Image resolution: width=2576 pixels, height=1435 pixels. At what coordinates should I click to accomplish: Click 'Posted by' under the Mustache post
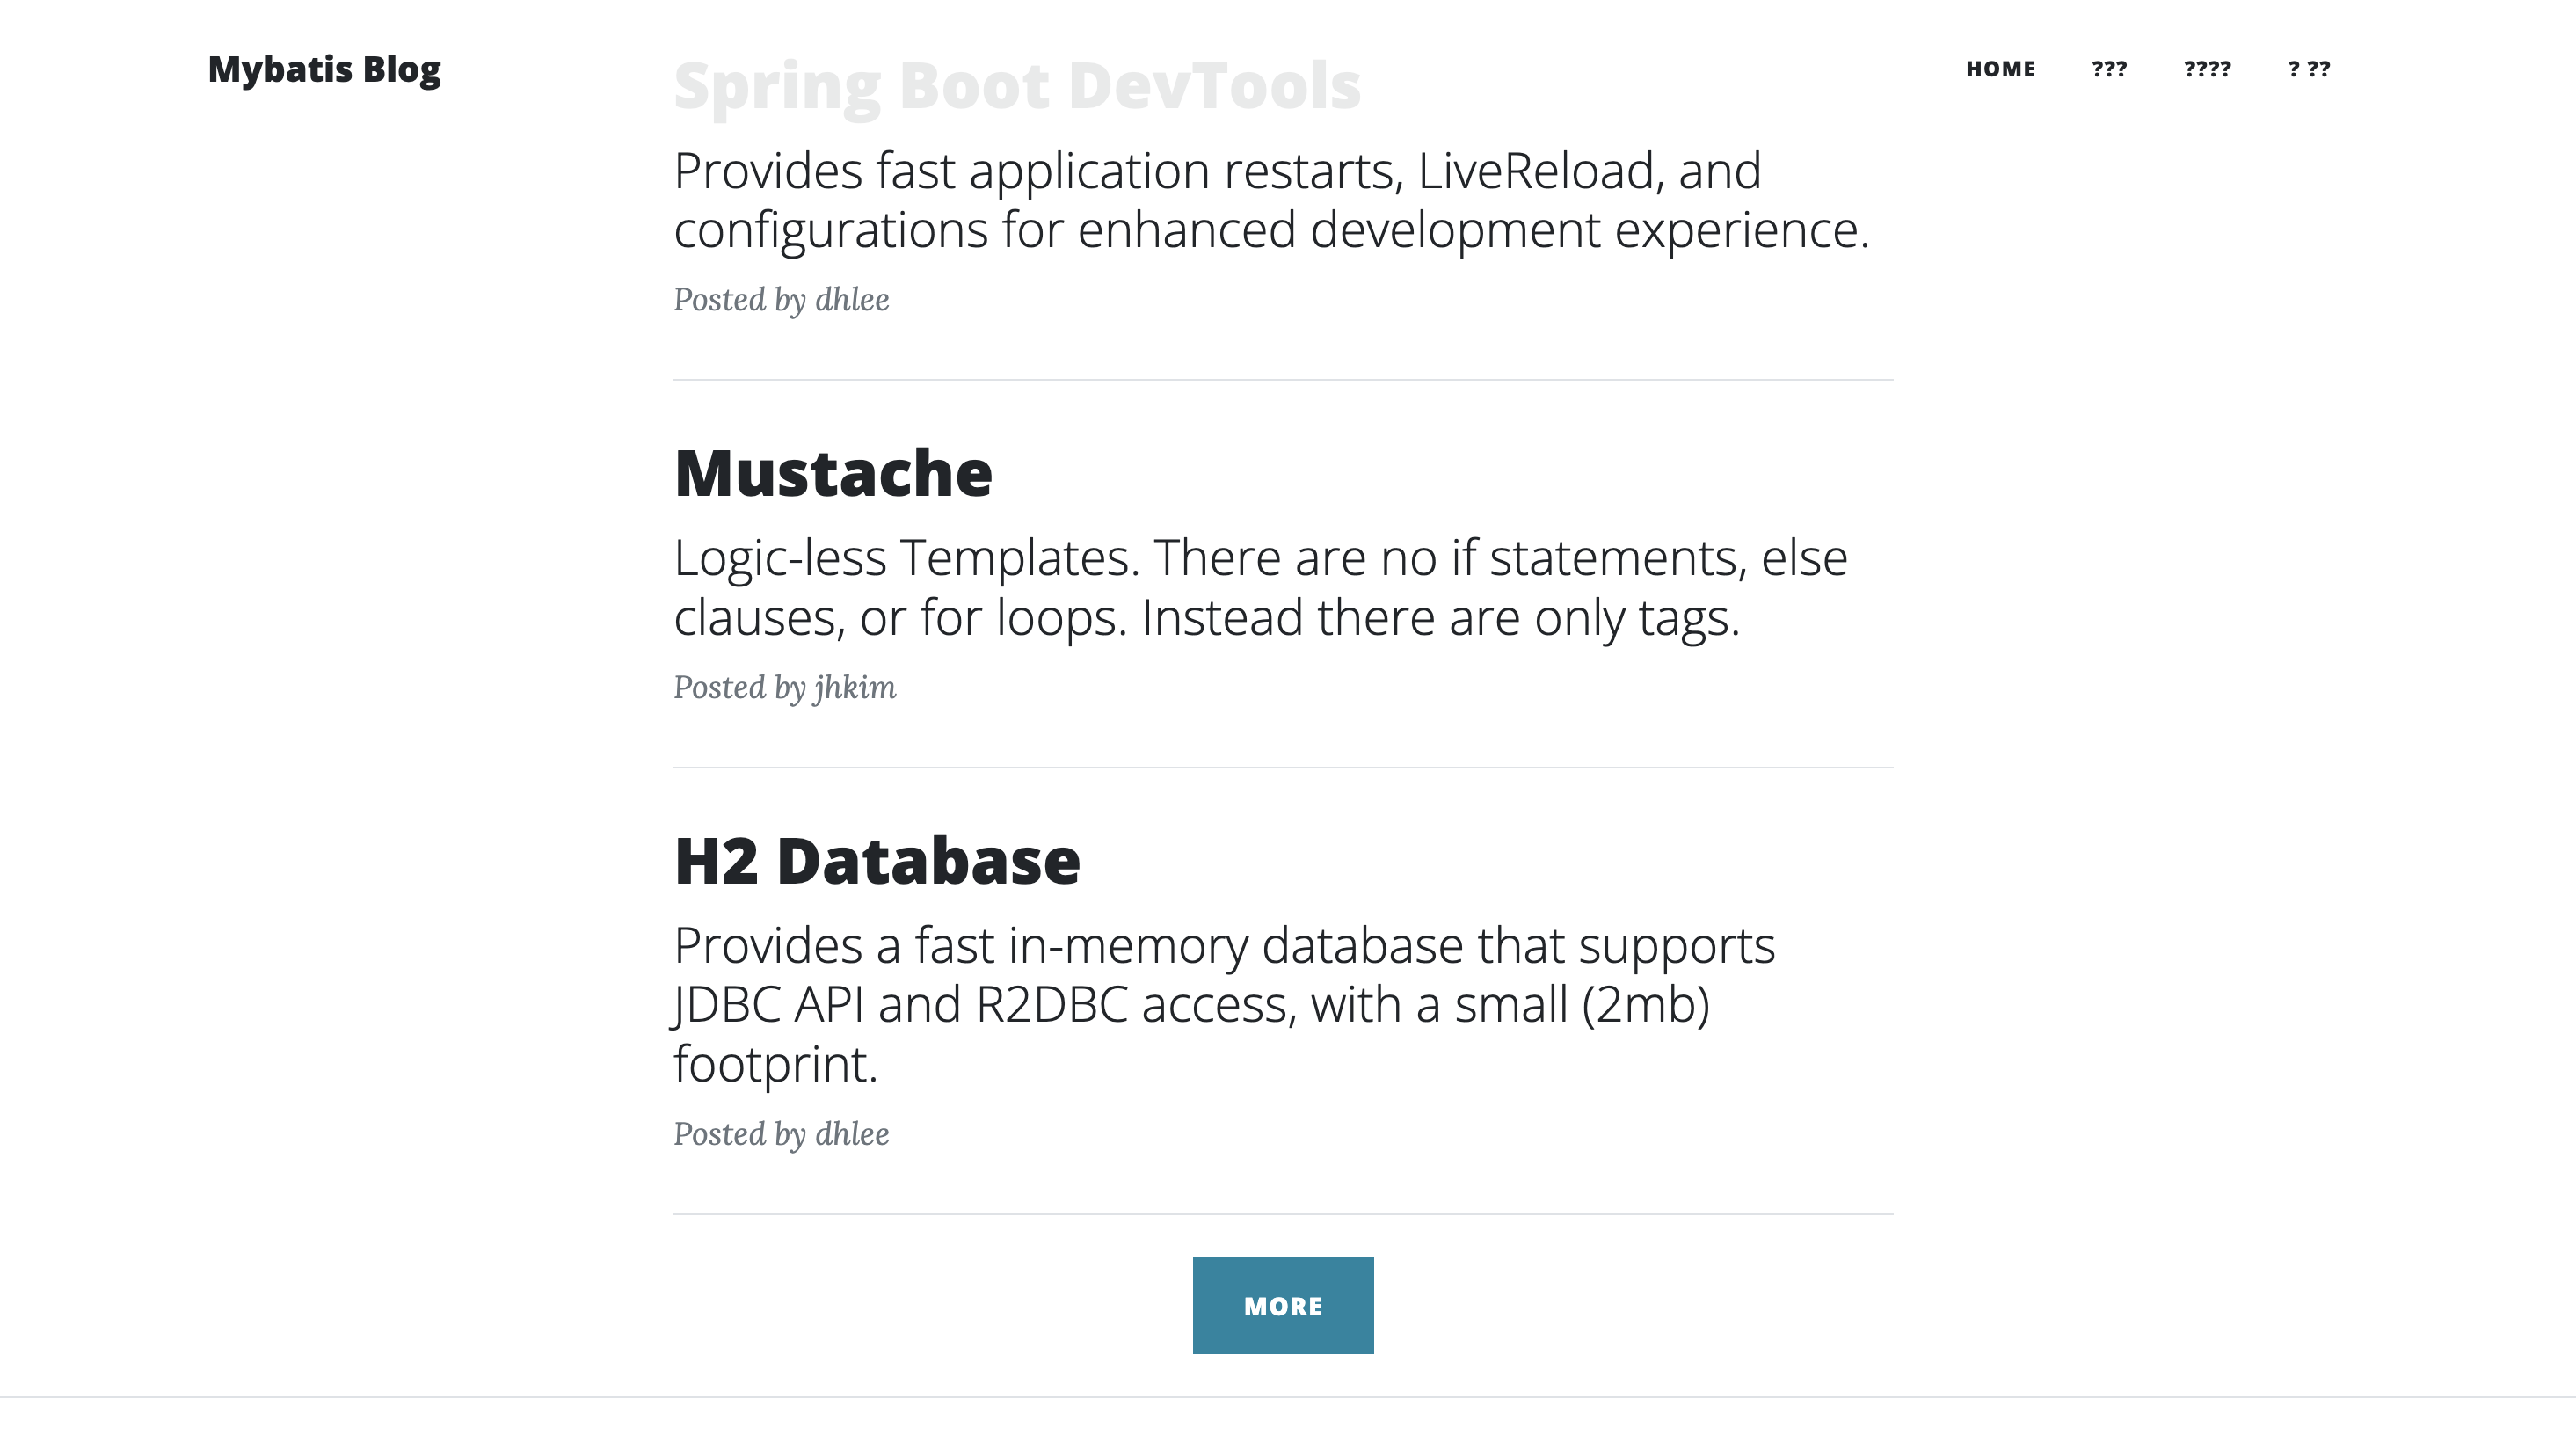739,688
